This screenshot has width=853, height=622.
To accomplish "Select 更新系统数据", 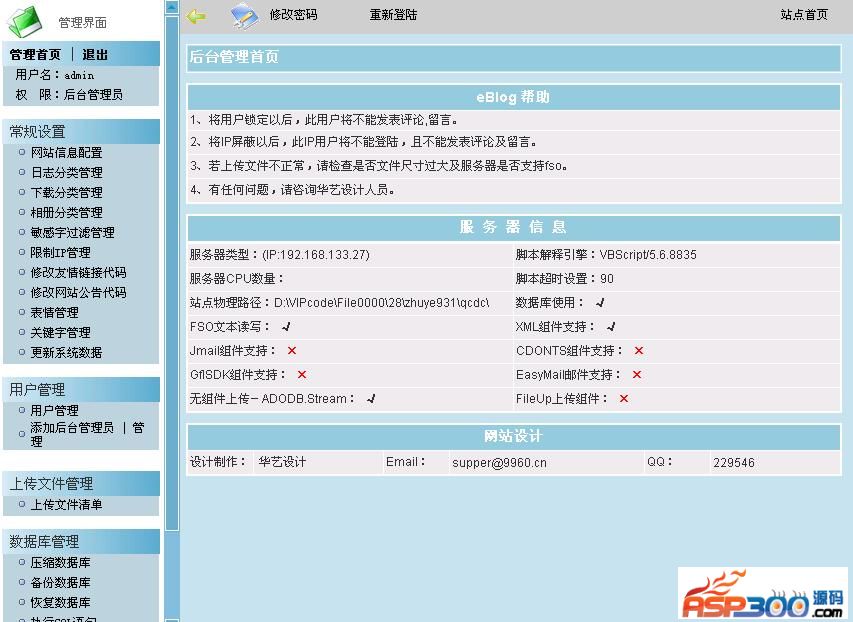I will coord(66,352).
